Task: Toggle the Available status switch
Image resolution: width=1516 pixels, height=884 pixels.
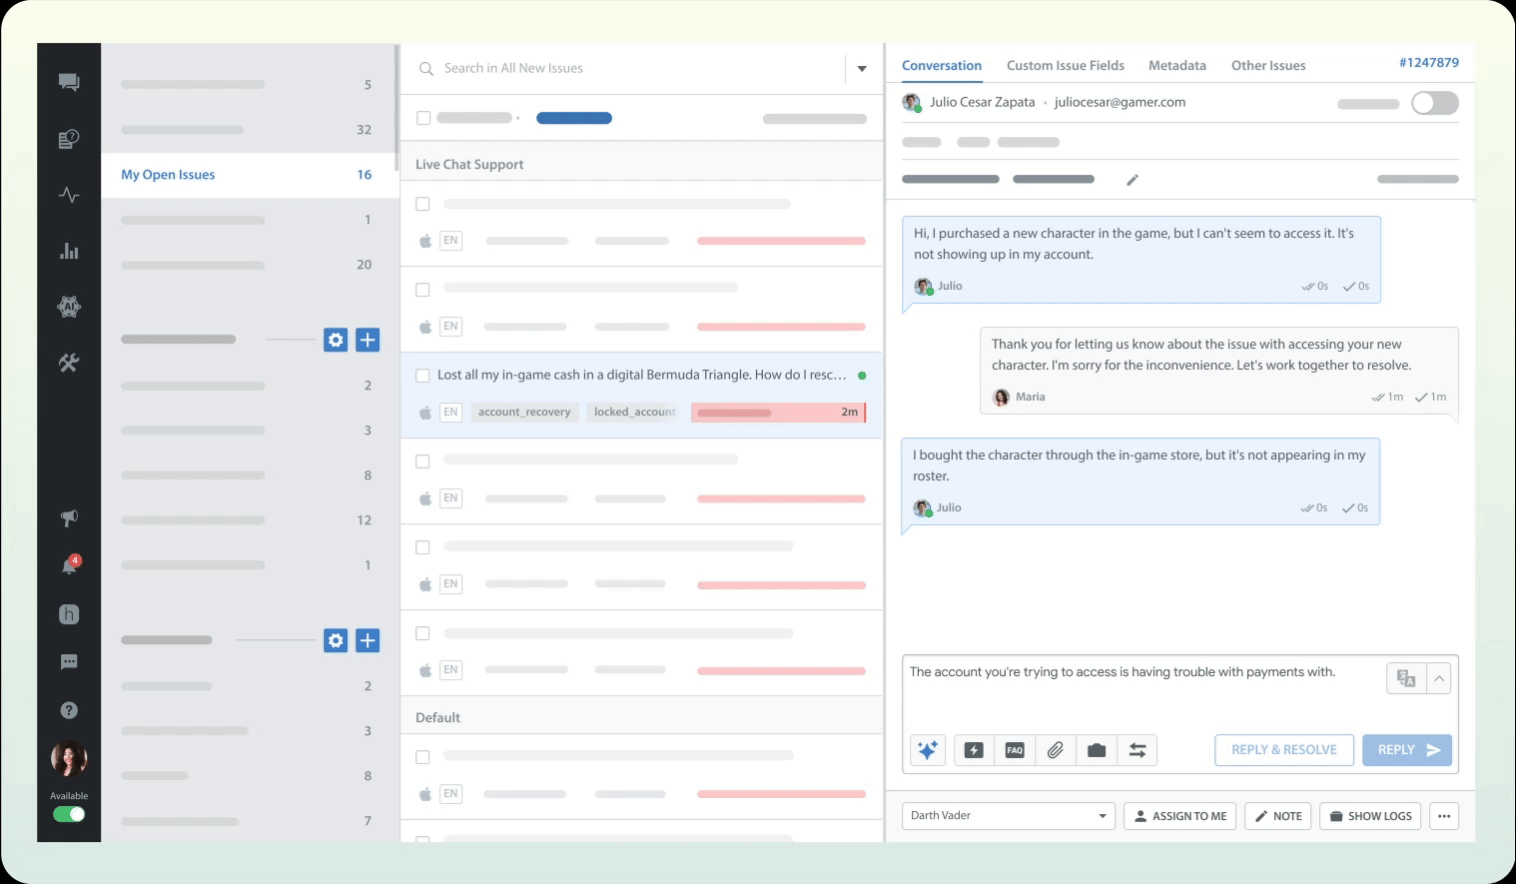Action: pos(69,814)
